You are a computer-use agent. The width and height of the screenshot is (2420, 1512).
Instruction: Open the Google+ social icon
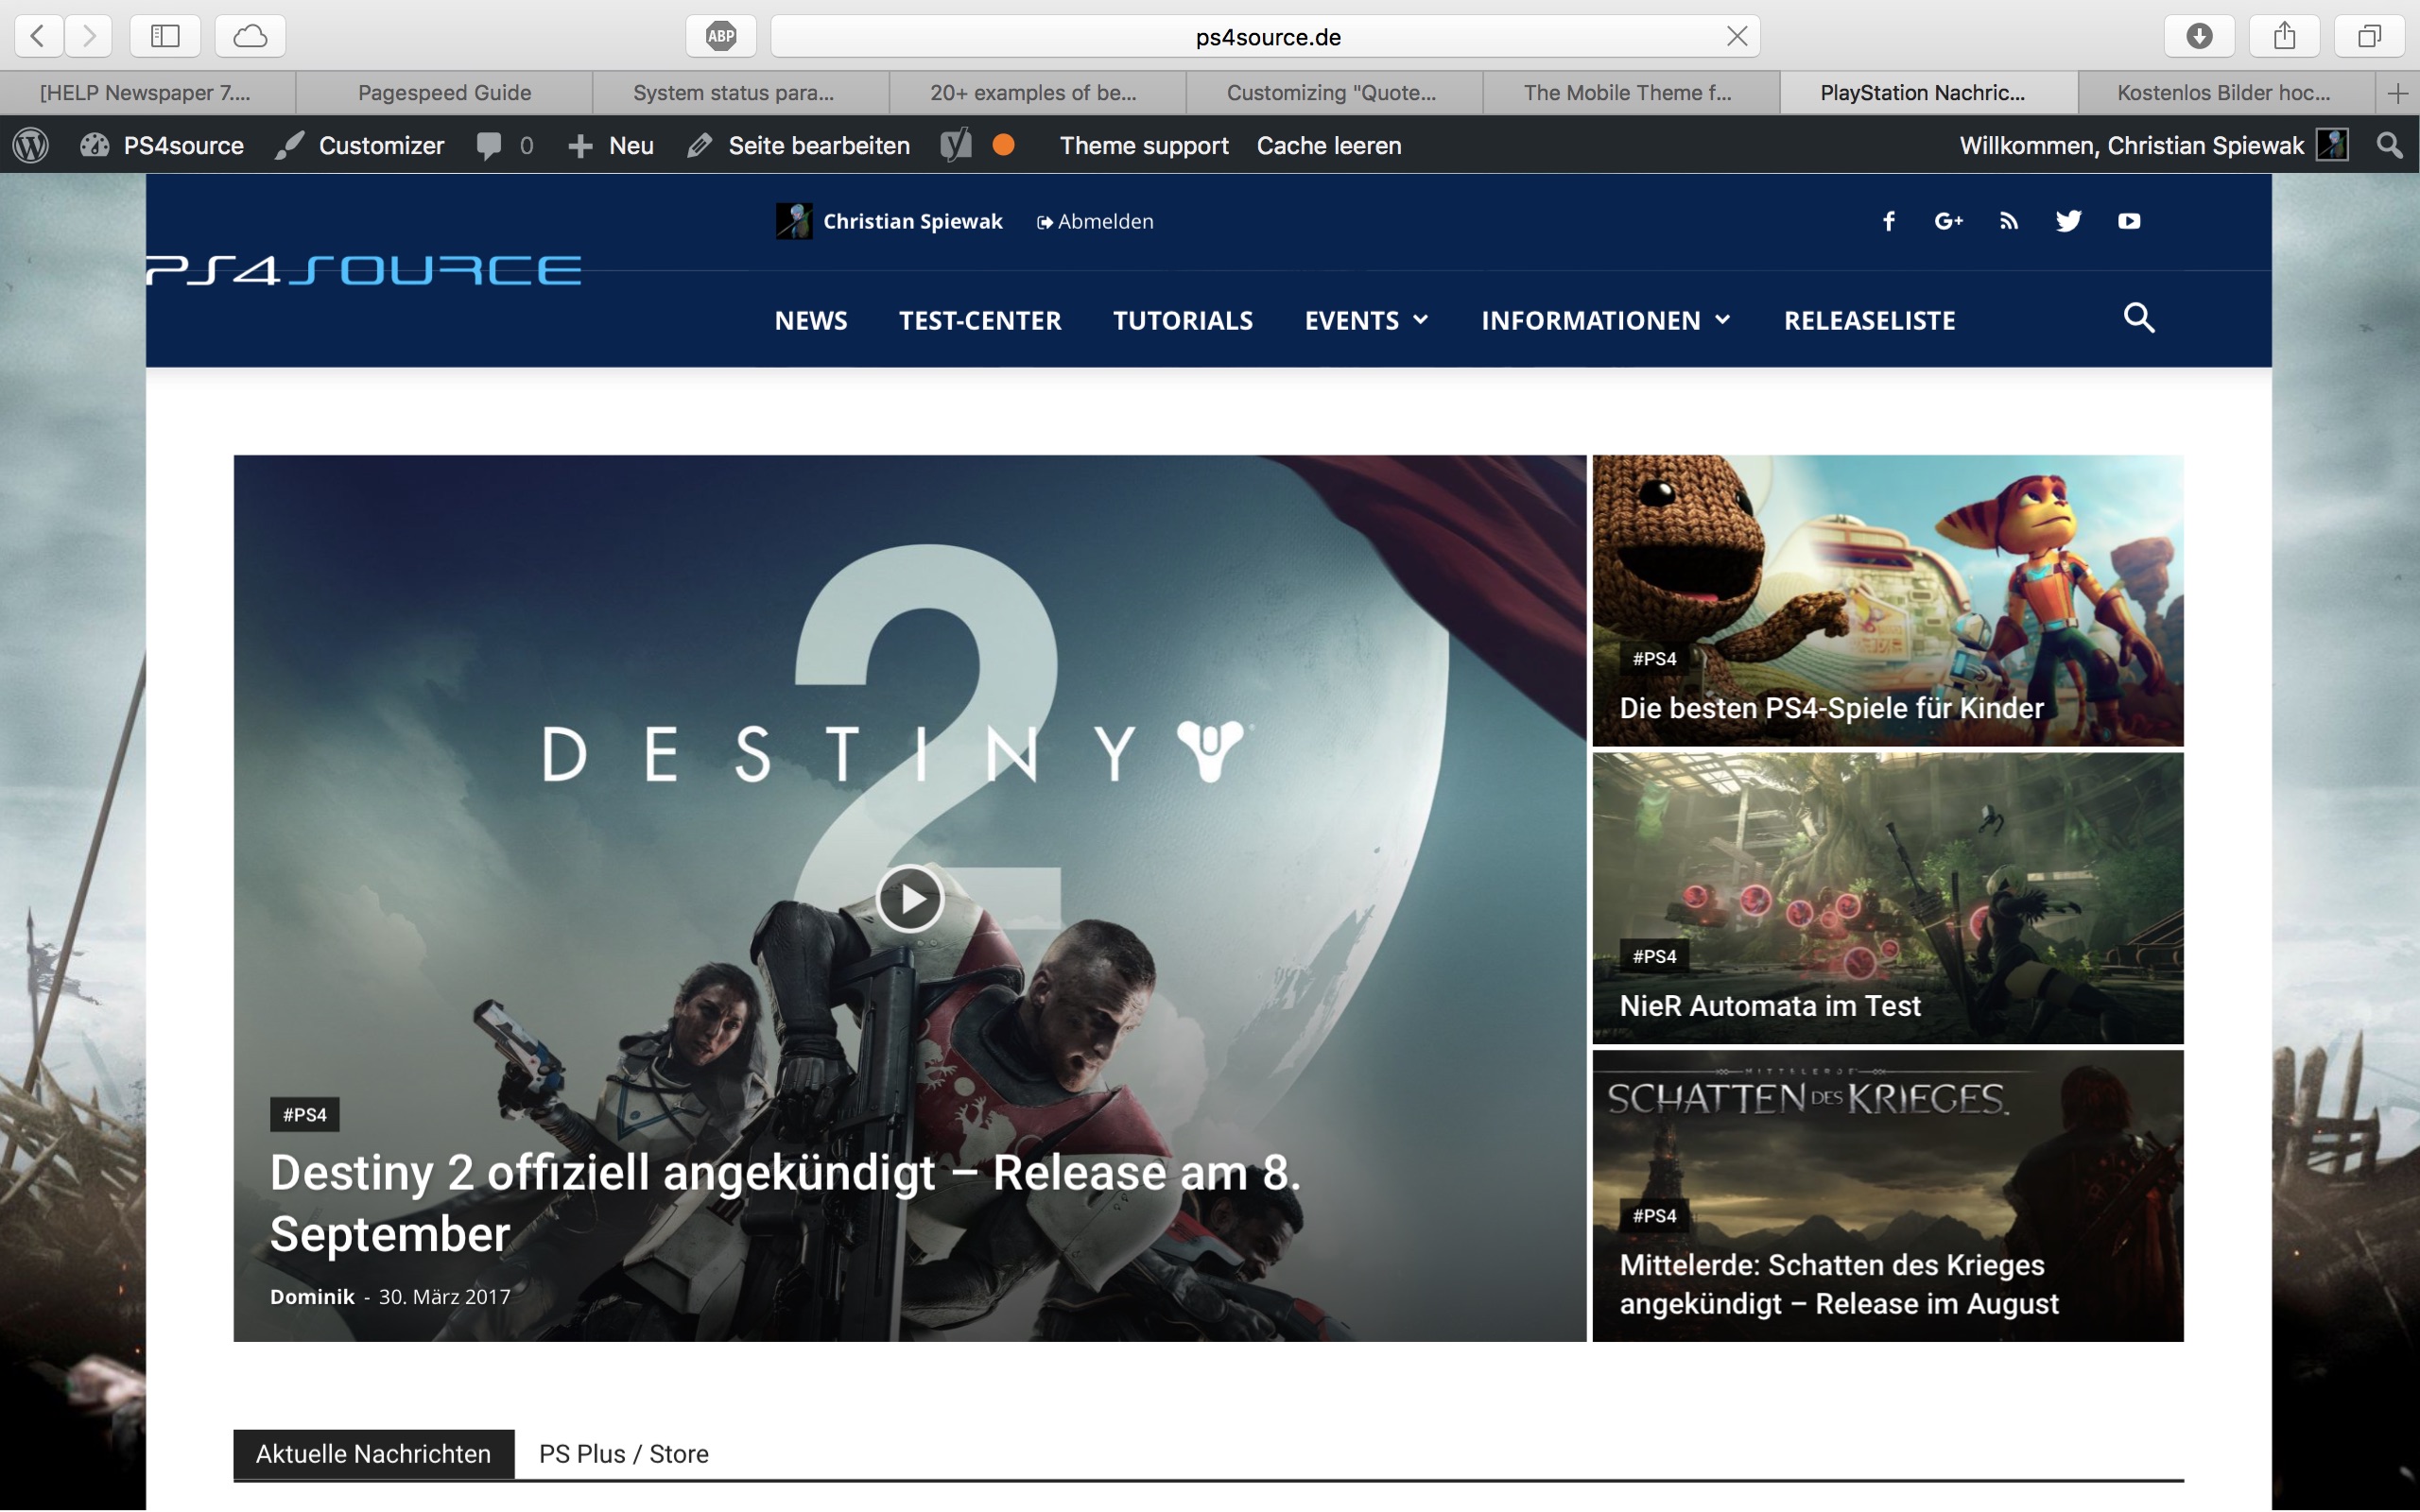(1948, 221)
